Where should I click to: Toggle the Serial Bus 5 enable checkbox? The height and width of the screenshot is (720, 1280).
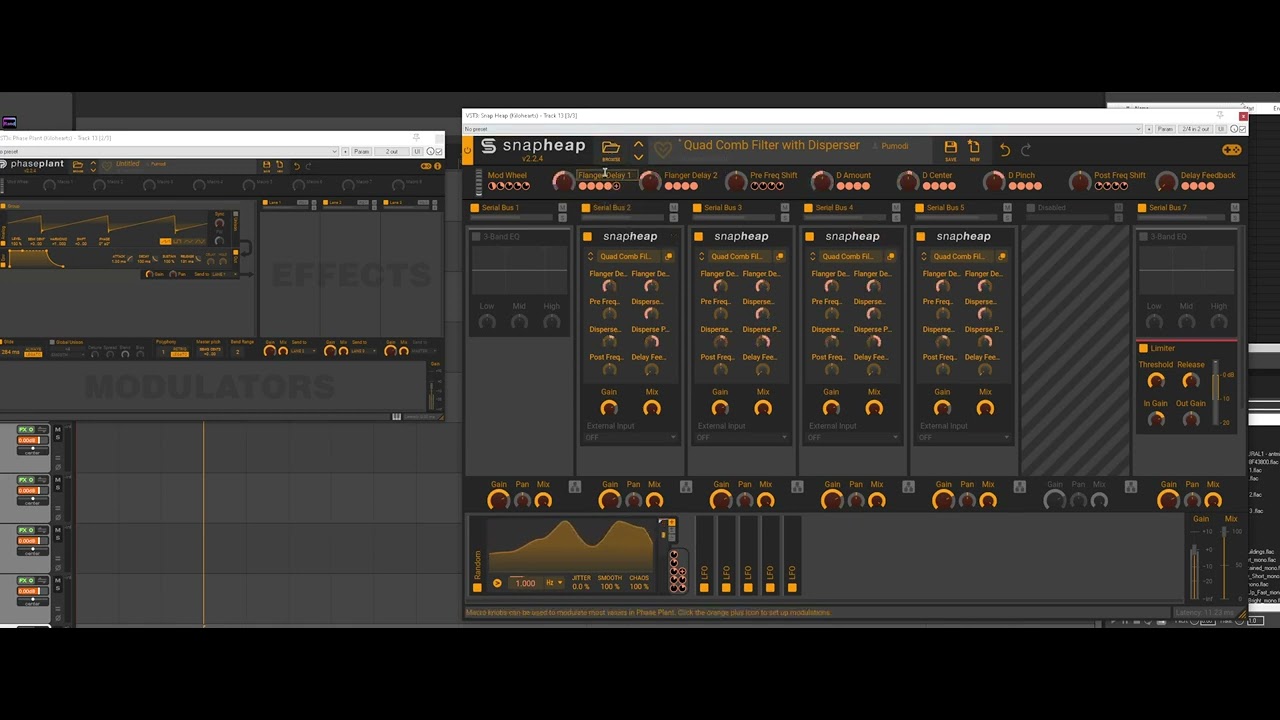(919, 208)
